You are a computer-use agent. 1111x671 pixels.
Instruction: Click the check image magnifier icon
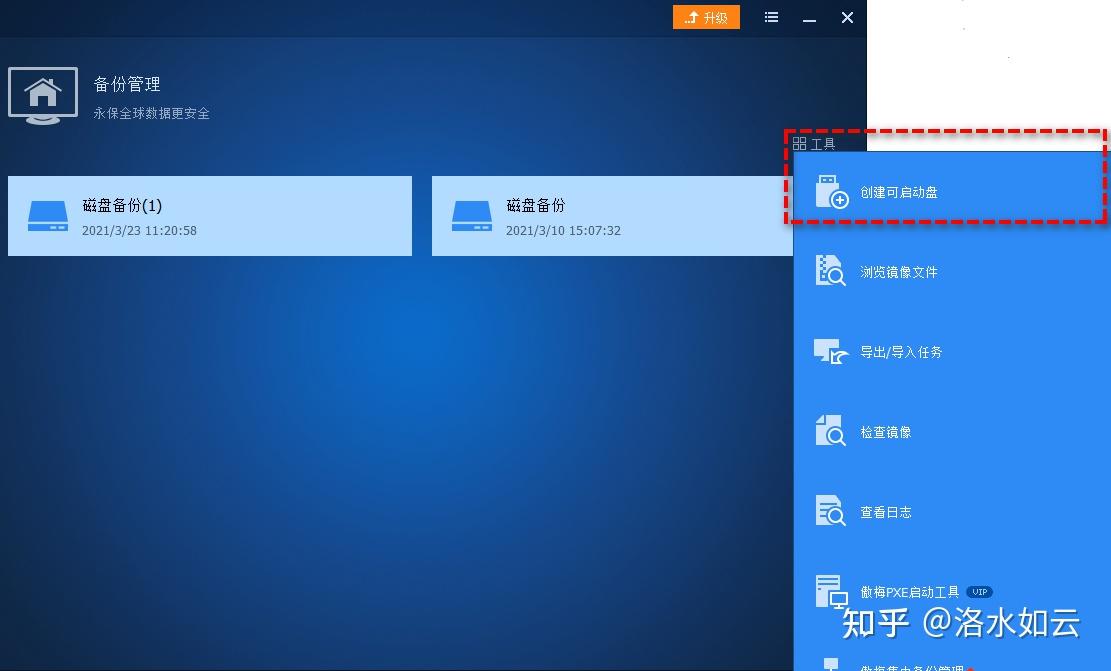click(830, 431)
